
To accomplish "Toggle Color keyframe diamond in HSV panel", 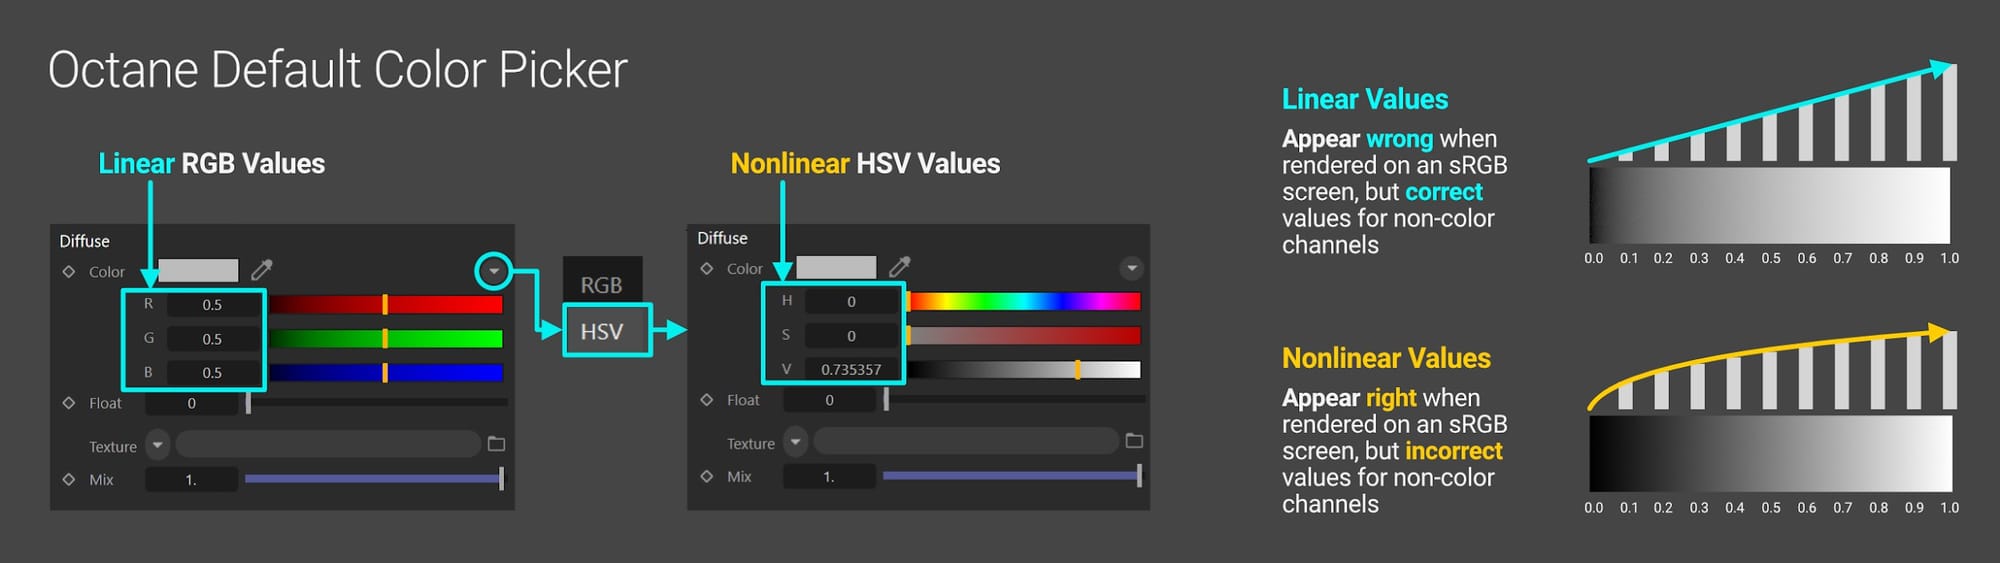I will click(x=707, y=268).
